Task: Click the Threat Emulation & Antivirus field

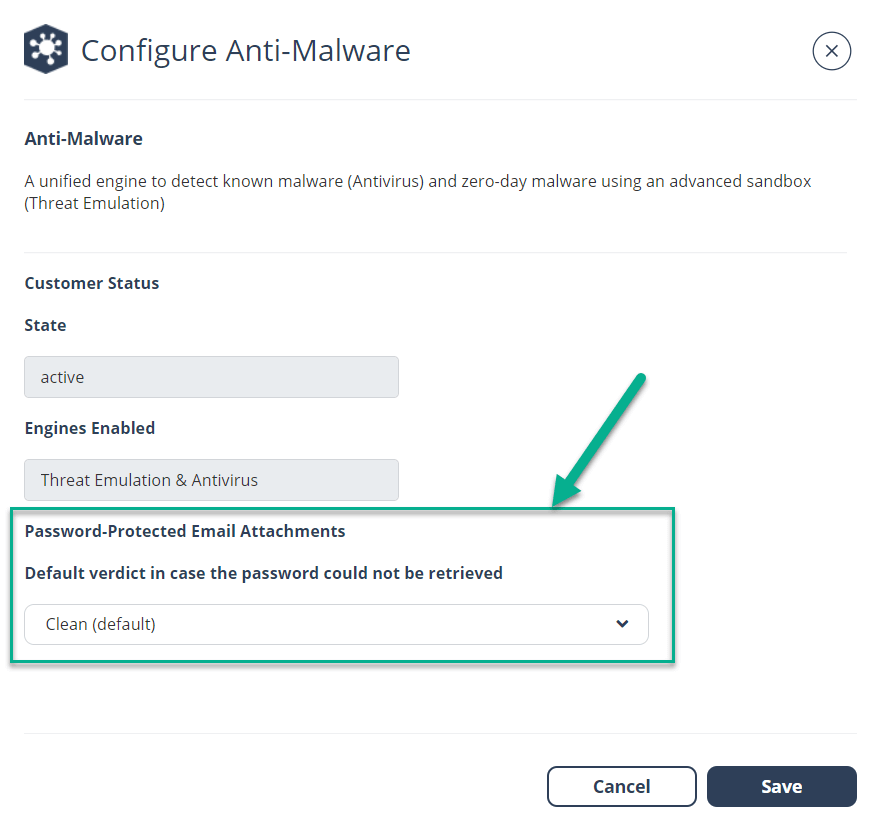Action: point(211,480)
